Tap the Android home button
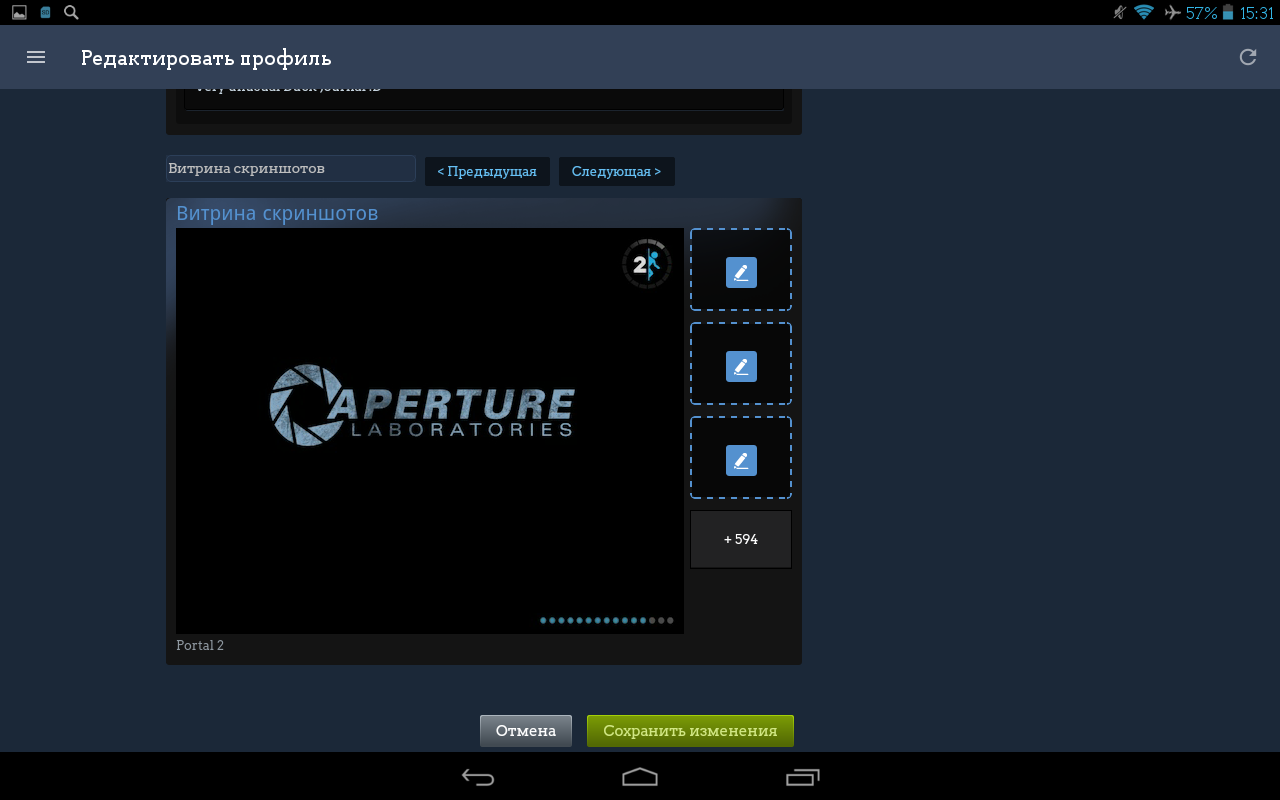1280x800 pixels. [640, 777]
